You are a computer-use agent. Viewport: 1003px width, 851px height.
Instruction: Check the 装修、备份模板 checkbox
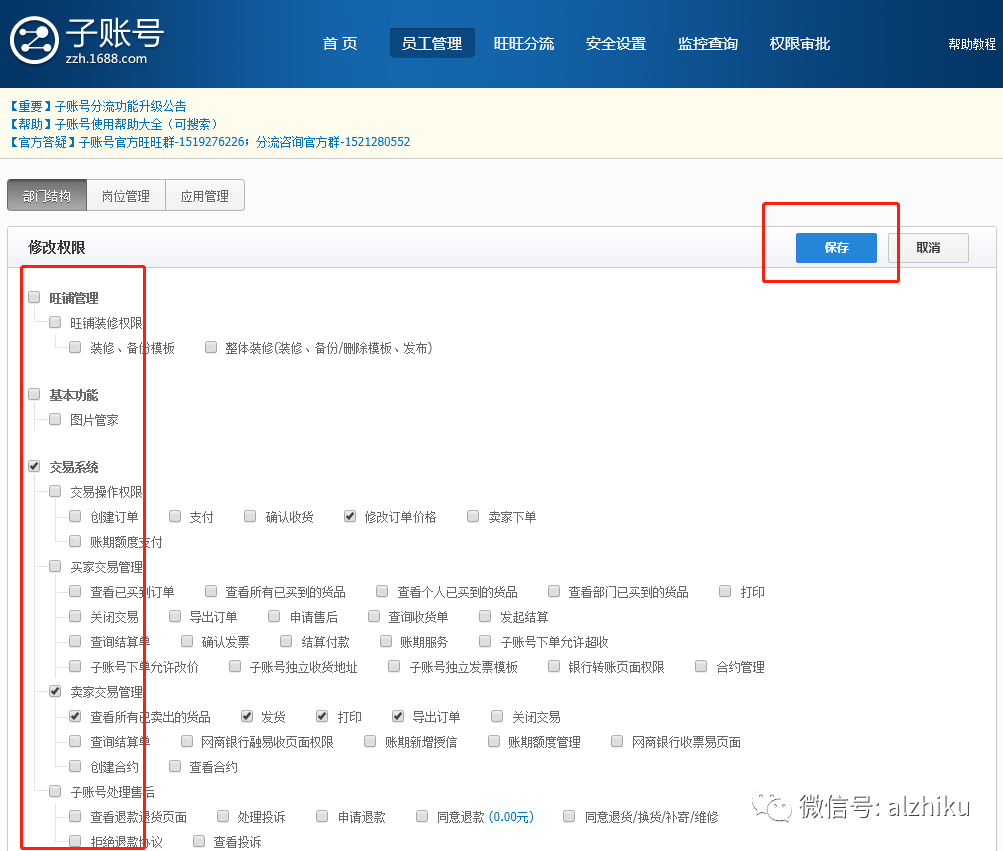(x=75, y=347)
